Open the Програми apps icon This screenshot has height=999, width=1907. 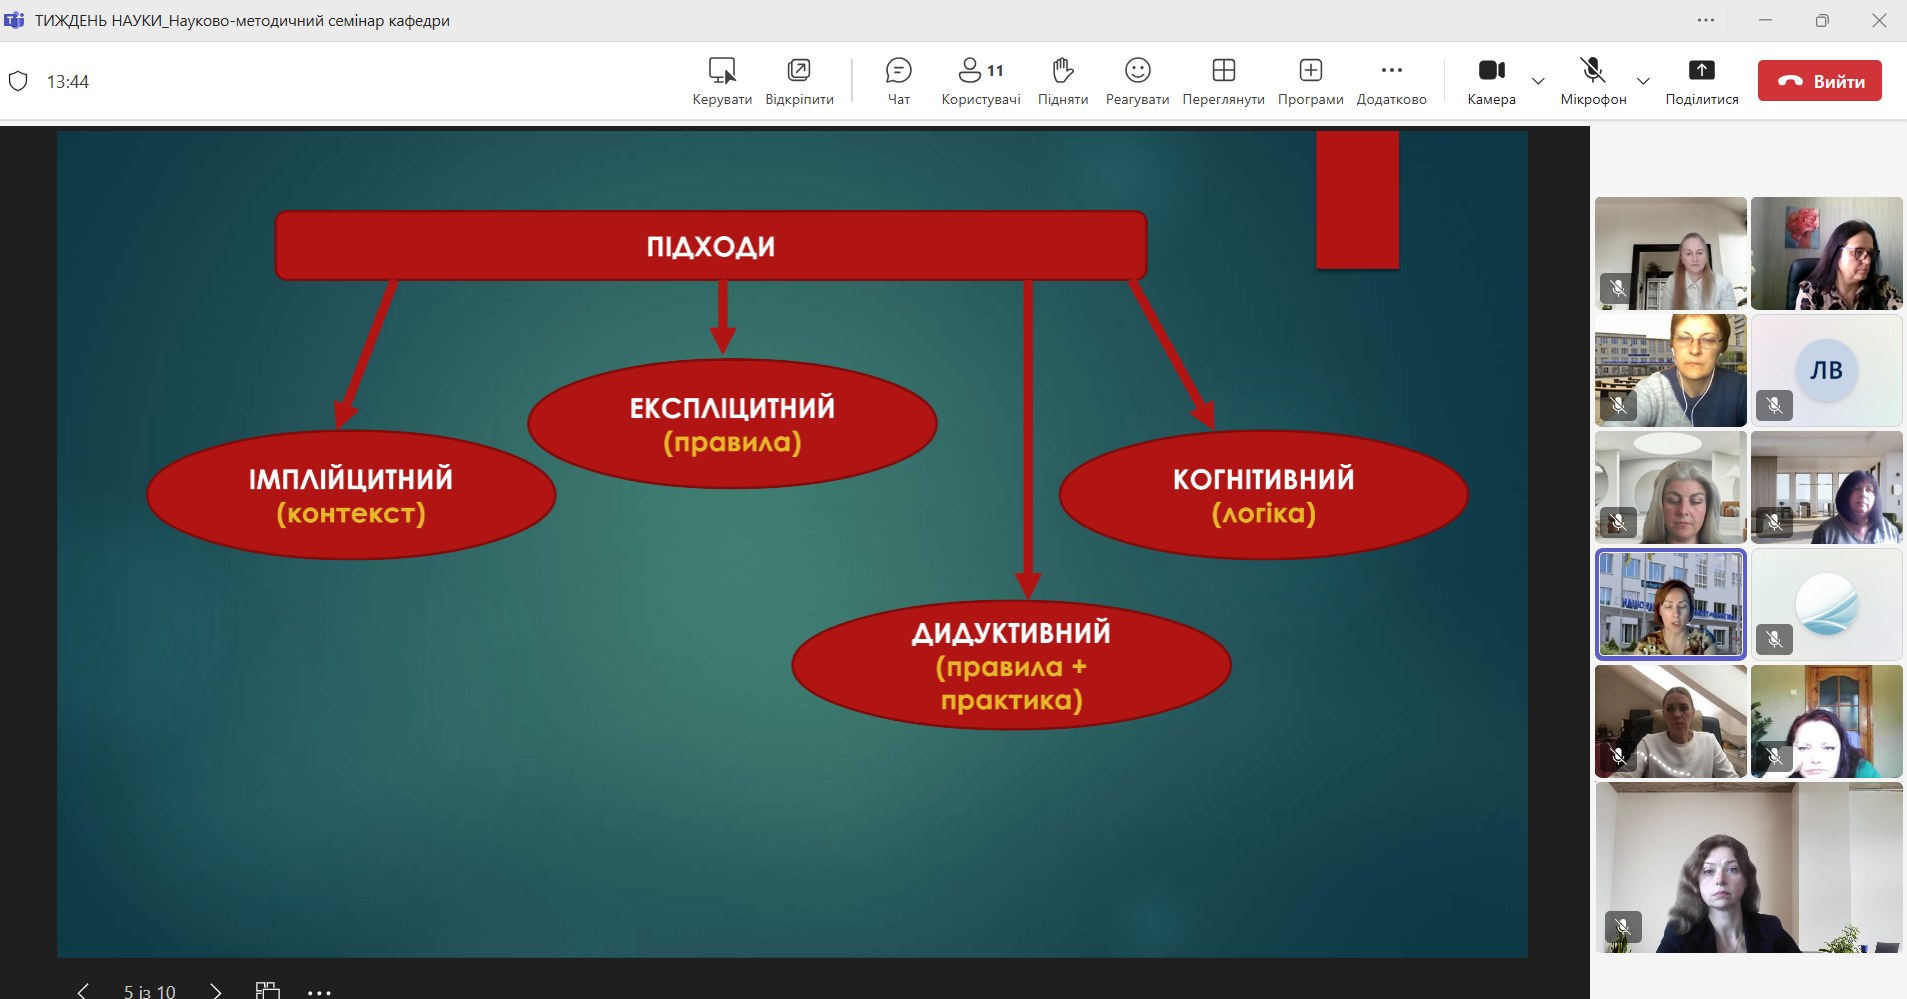coord(1310,80)
